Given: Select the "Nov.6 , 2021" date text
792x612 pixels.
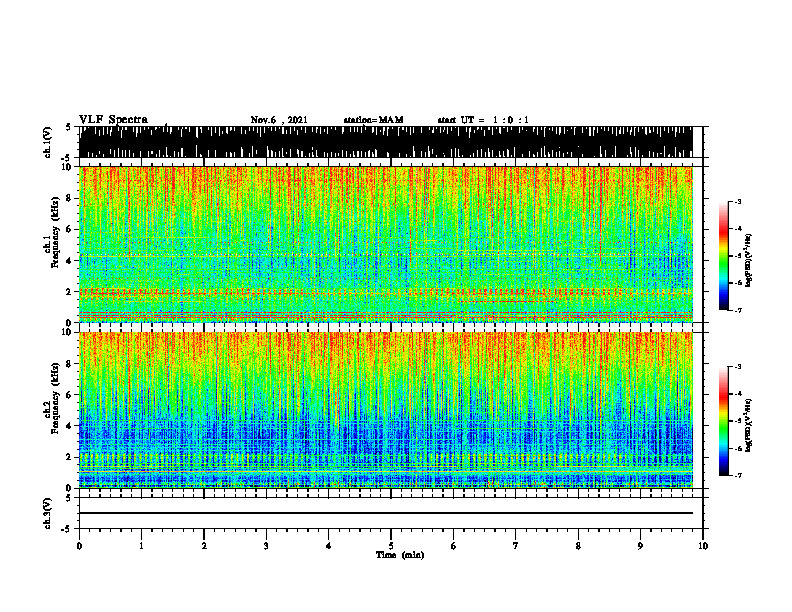Looking at the screenshot, I should (x=279, y=120).
